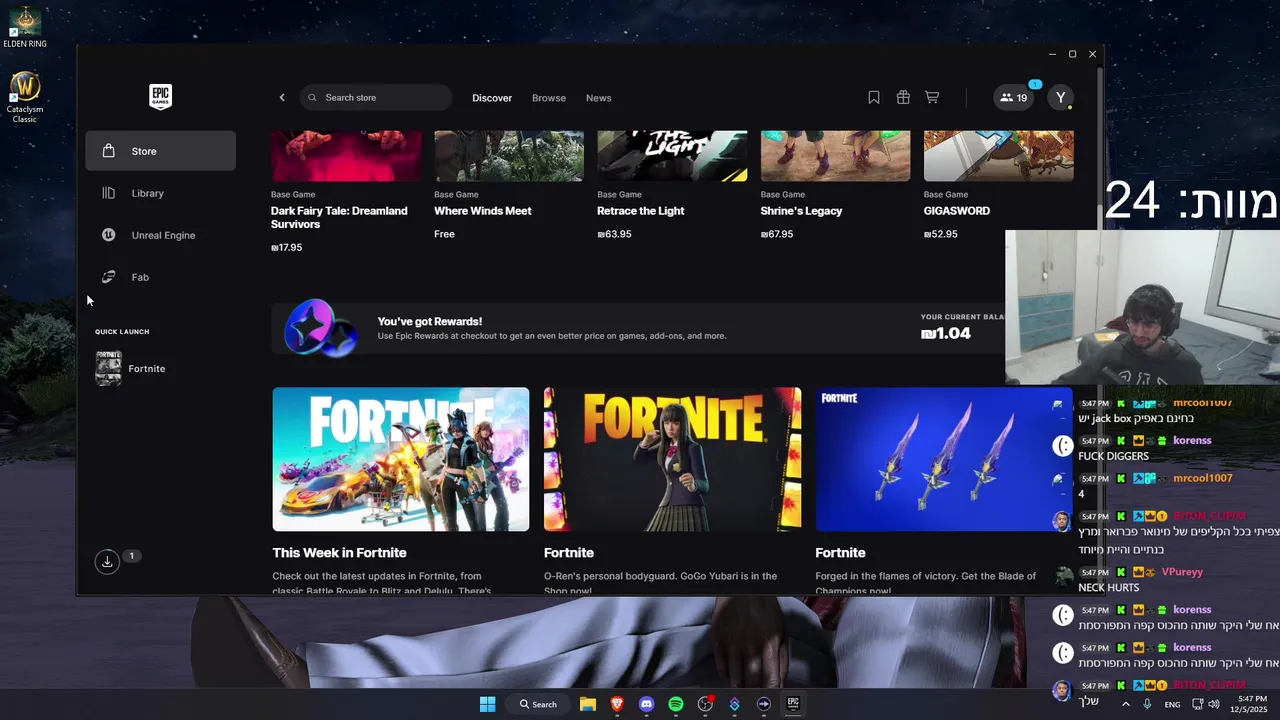Viewport: 1280px width, 720px height.
Task: Go back with the back arrow
Action: (282, 98)
